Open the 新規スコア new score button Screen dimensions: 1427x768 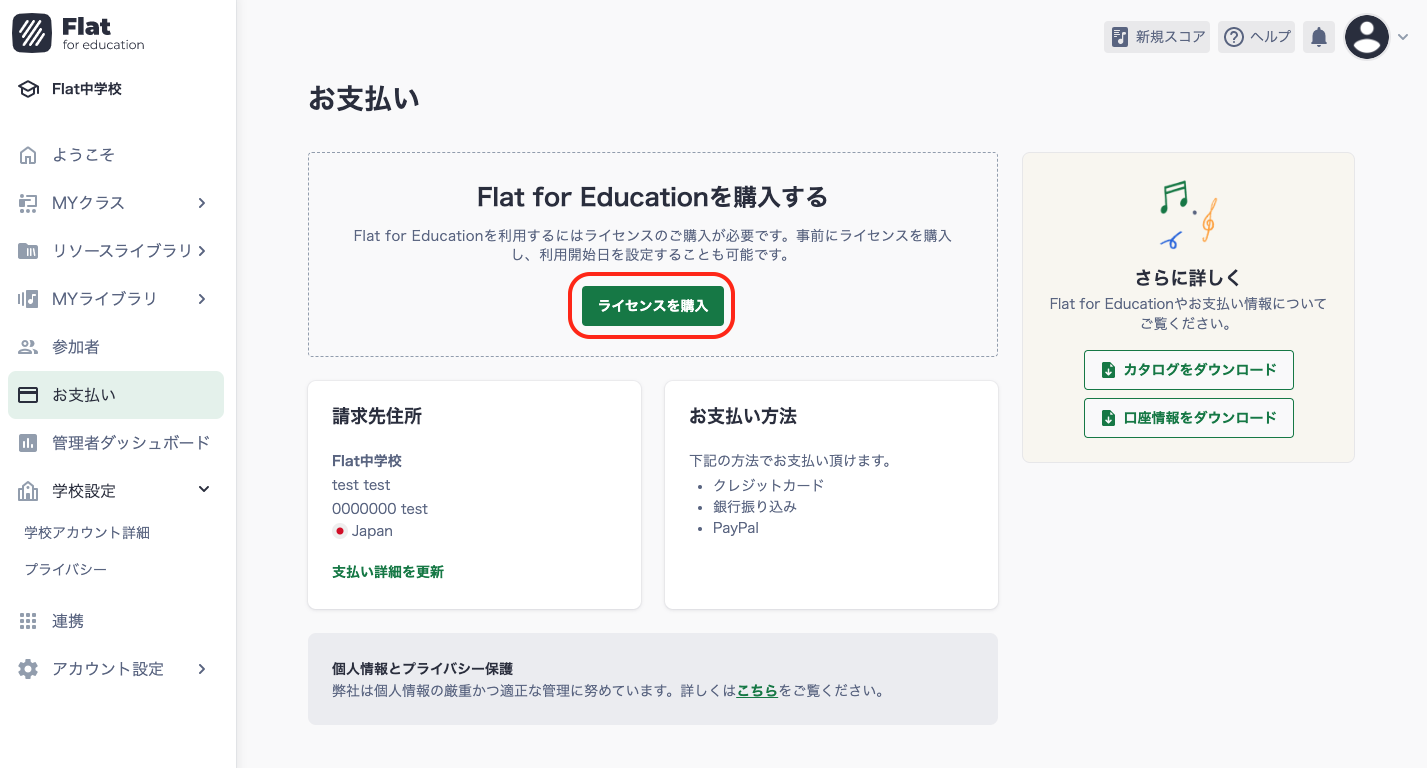(1157, 36)
